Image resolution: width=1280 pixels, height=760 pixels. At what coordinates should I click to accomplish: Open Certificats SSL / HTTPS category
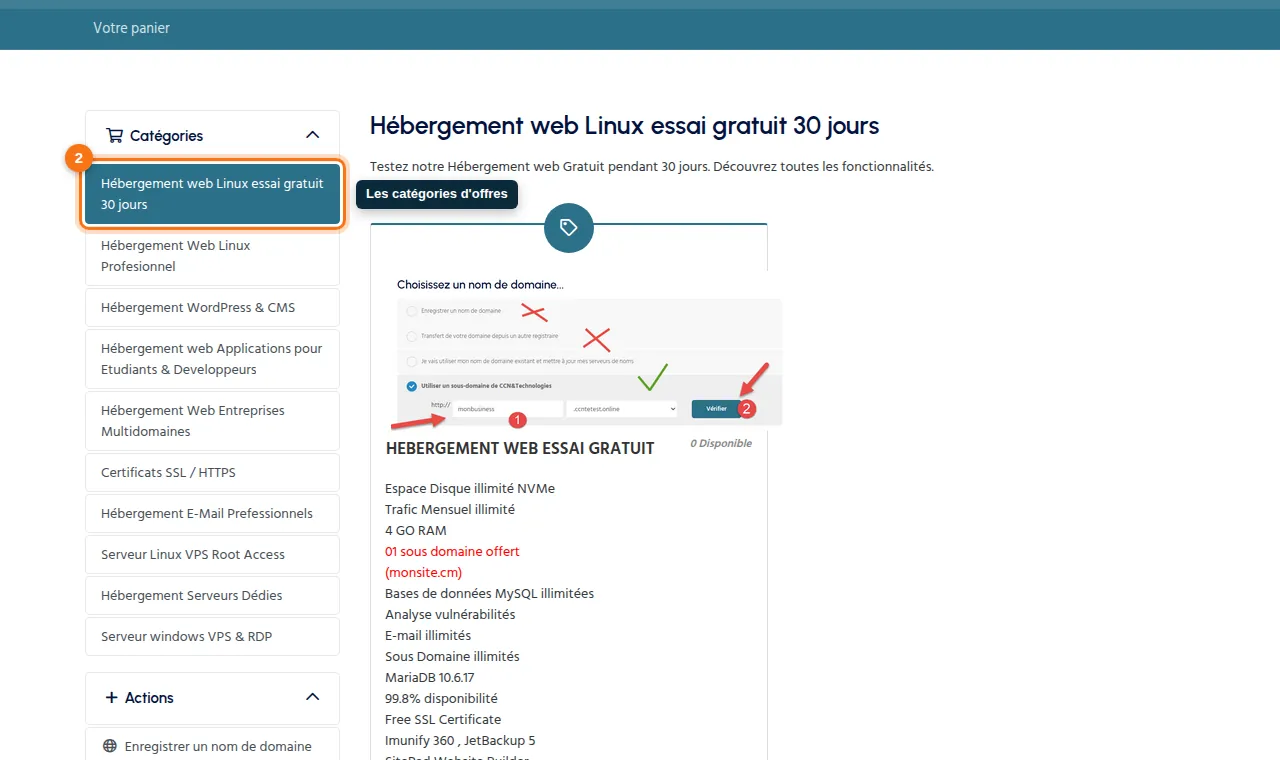click(212, 472)
